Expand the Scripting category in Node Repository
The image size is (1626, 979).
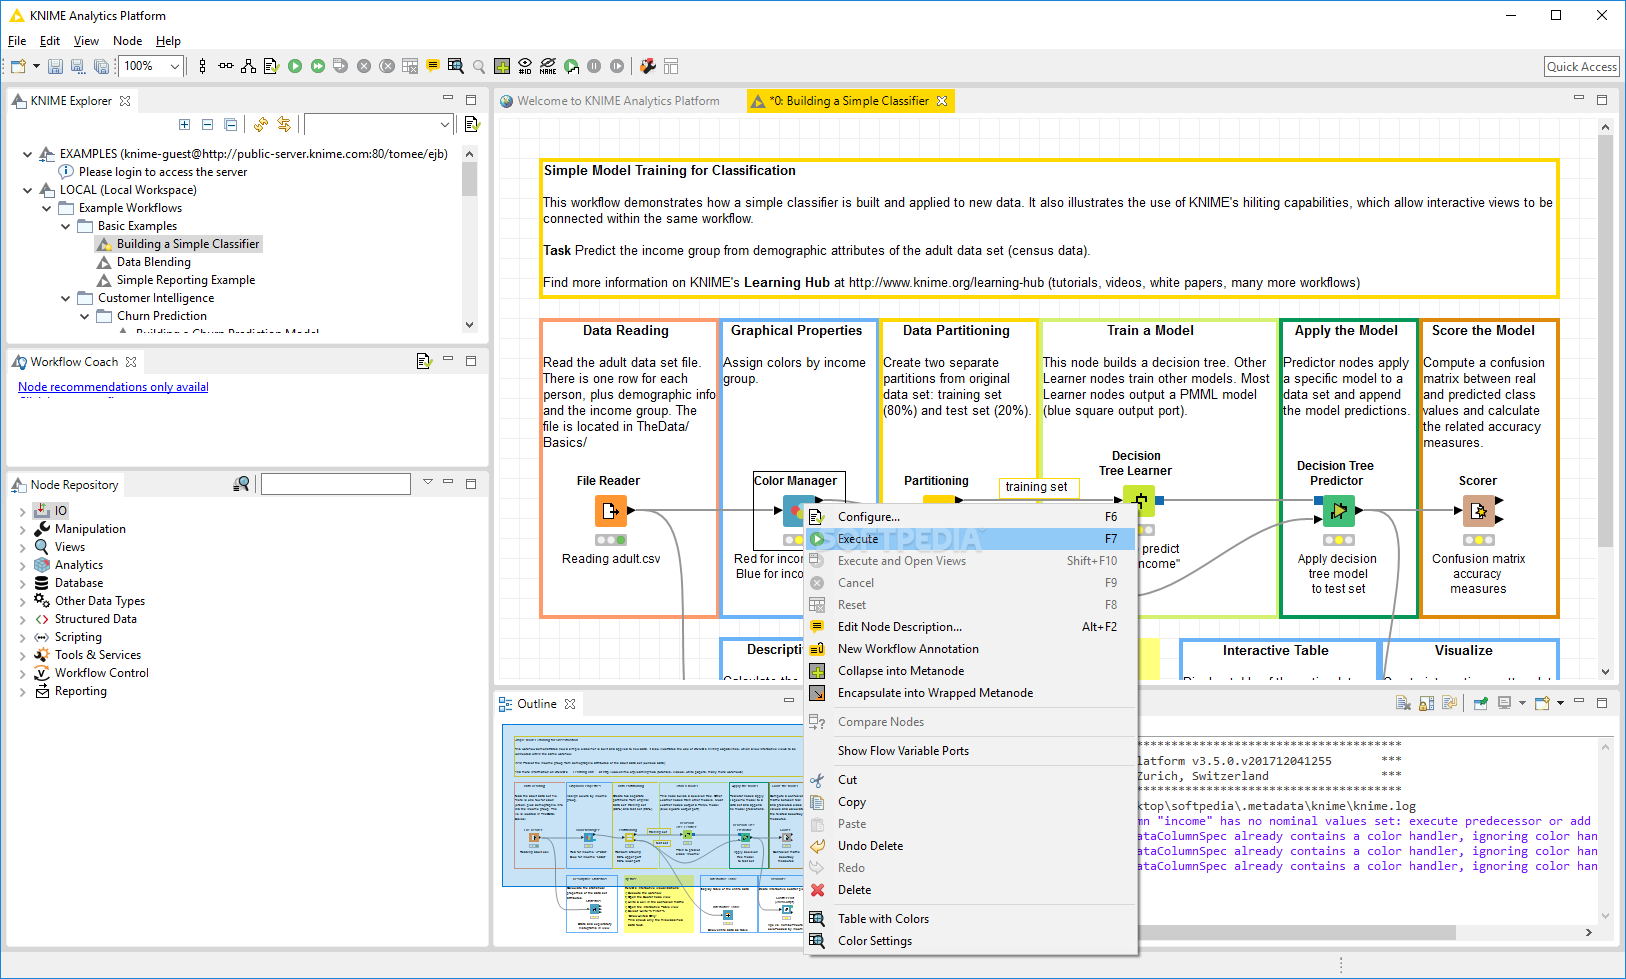click(x=22, y=637)
